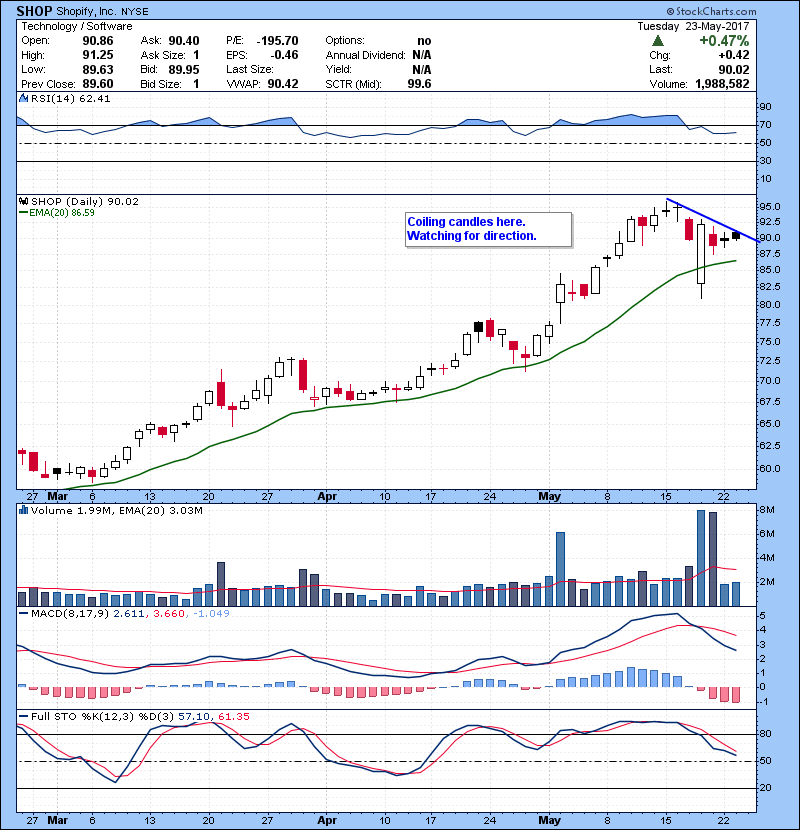Click the Last value 90.02
The width and height of the screenshot is (800, 830).
[x=734, y=69]
